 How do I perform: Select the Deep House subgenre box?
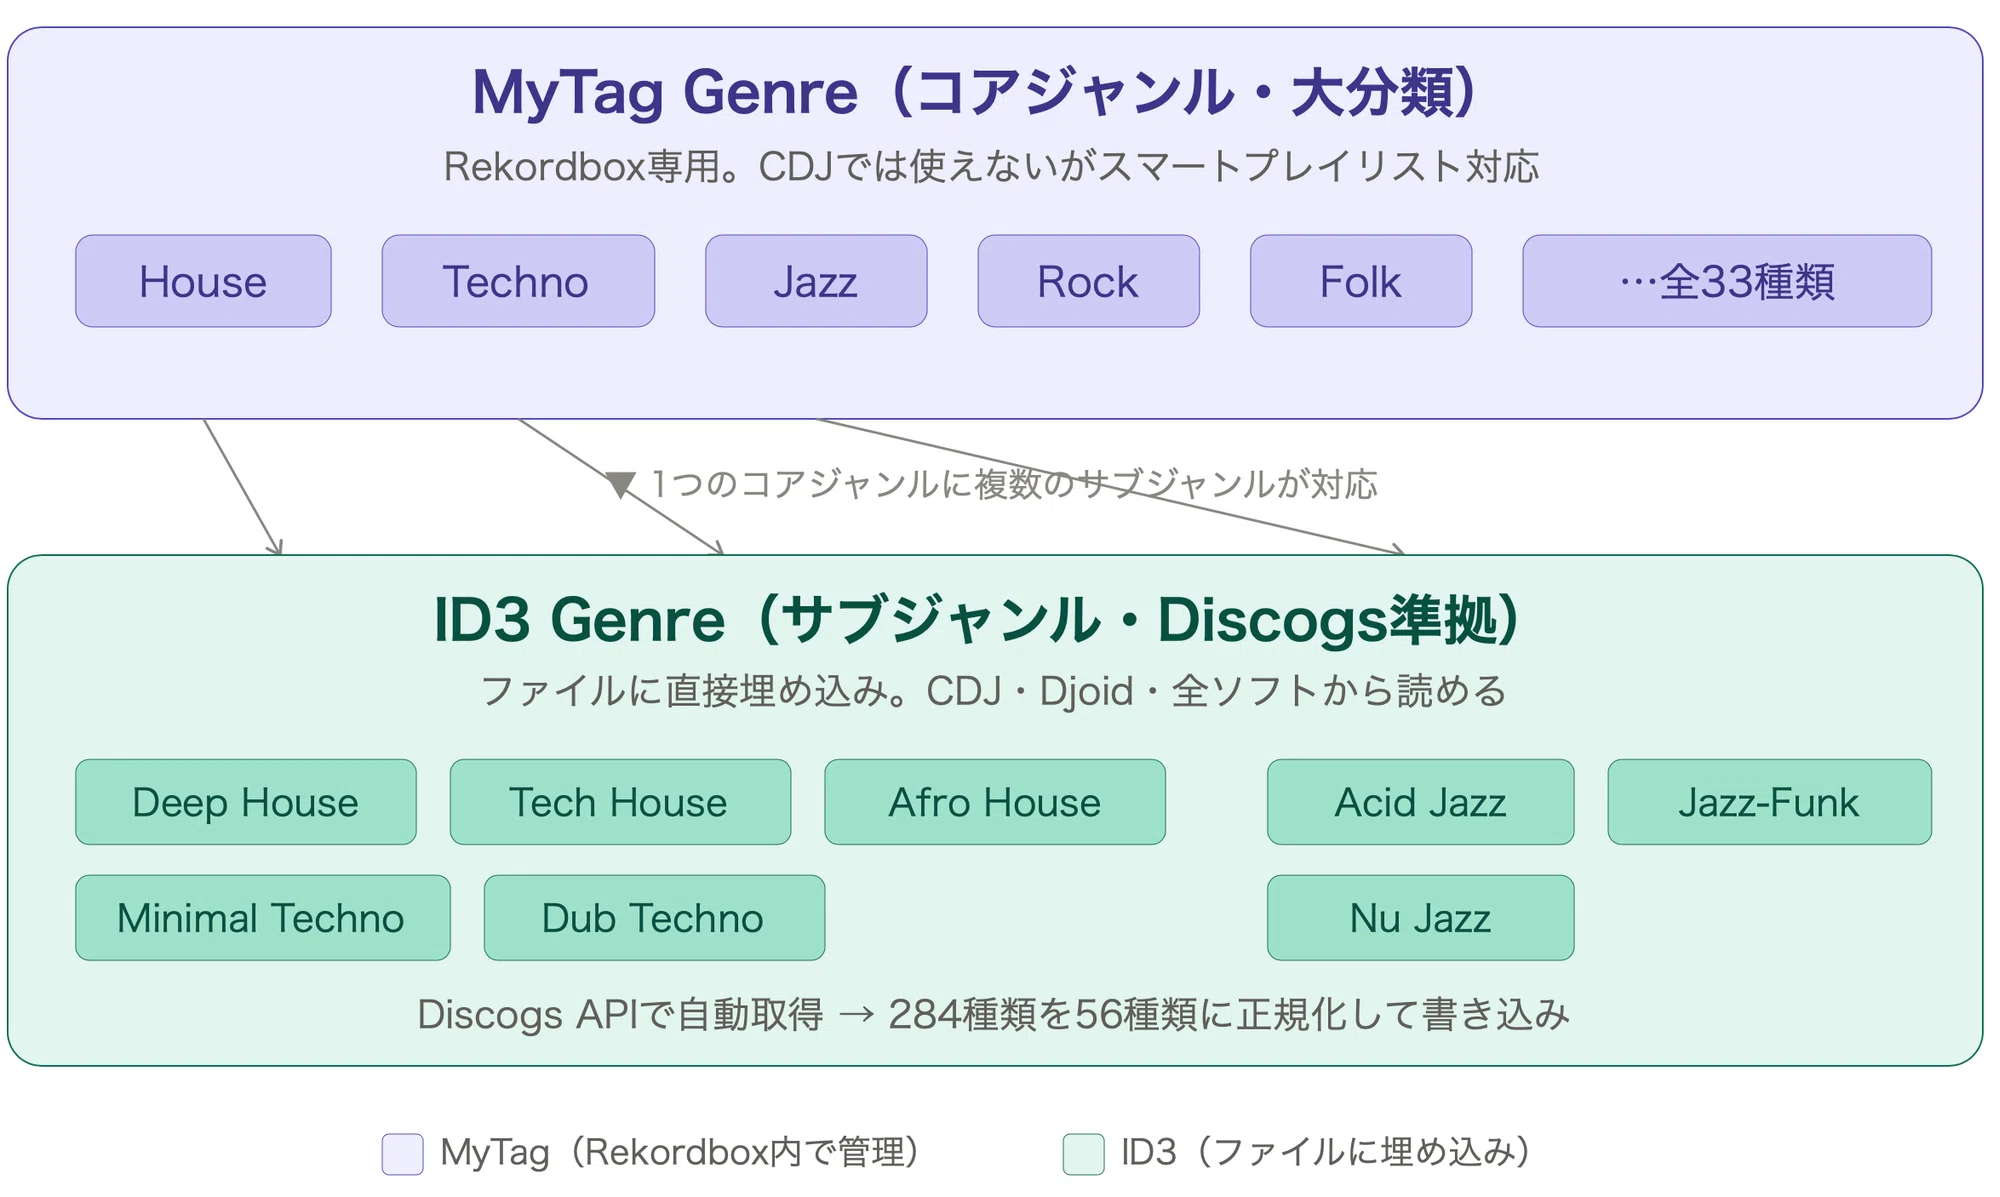click(x=246, y=802)
